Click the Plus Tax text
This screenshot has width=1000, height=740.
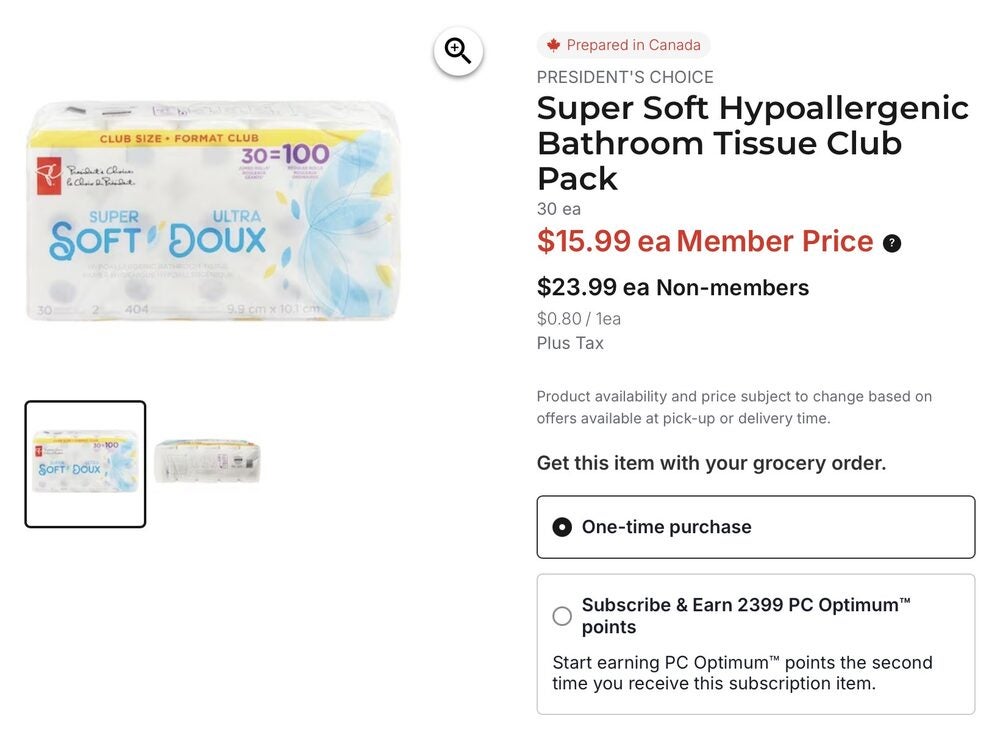(570, 343)
